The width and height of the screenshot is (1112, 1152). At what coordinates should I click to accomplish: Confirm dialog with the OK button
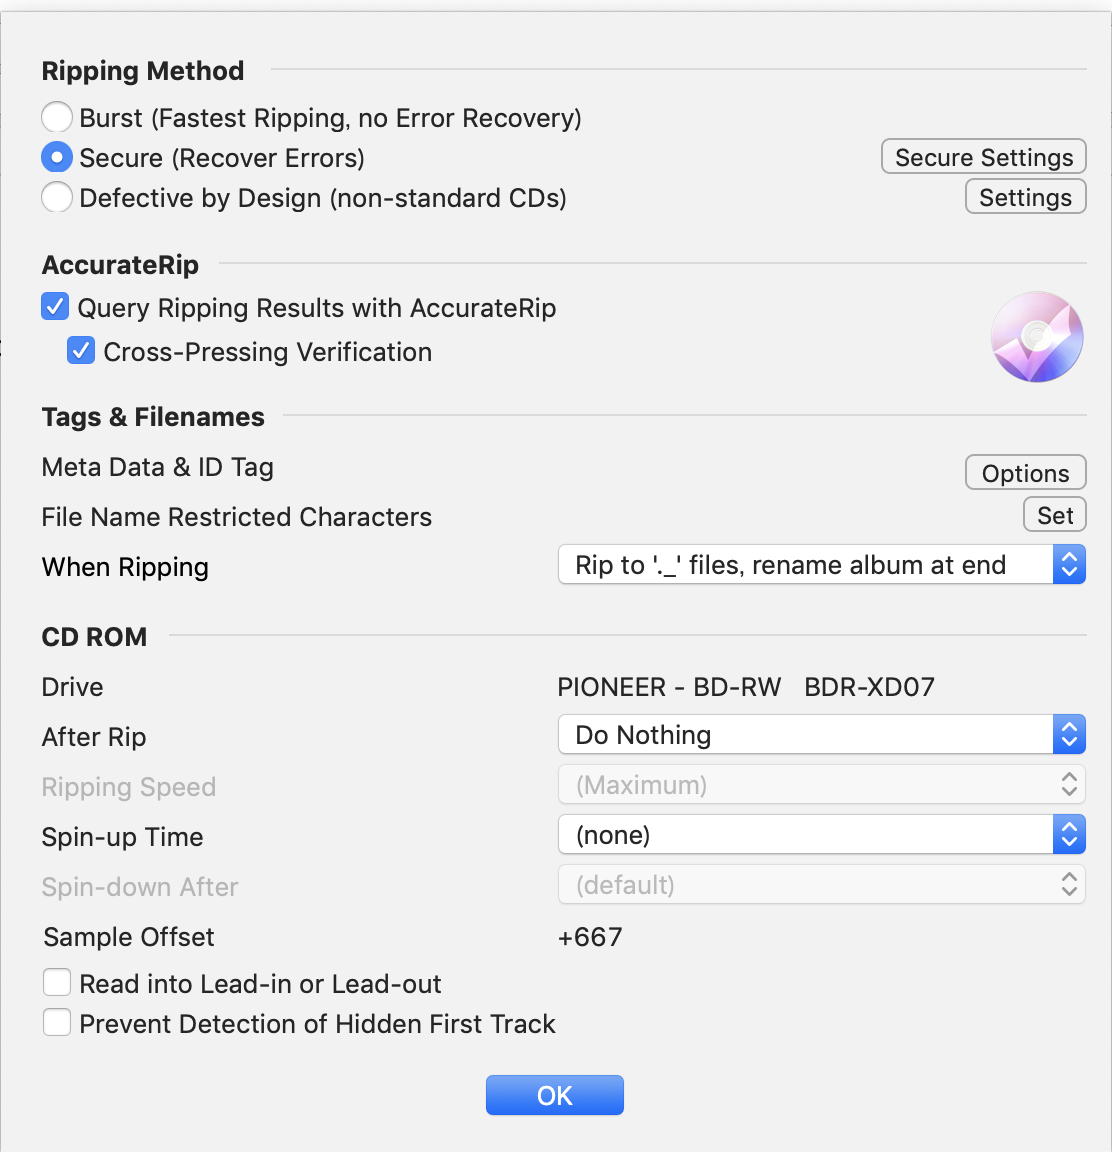pyautogui.click(x=555, y=1095)
